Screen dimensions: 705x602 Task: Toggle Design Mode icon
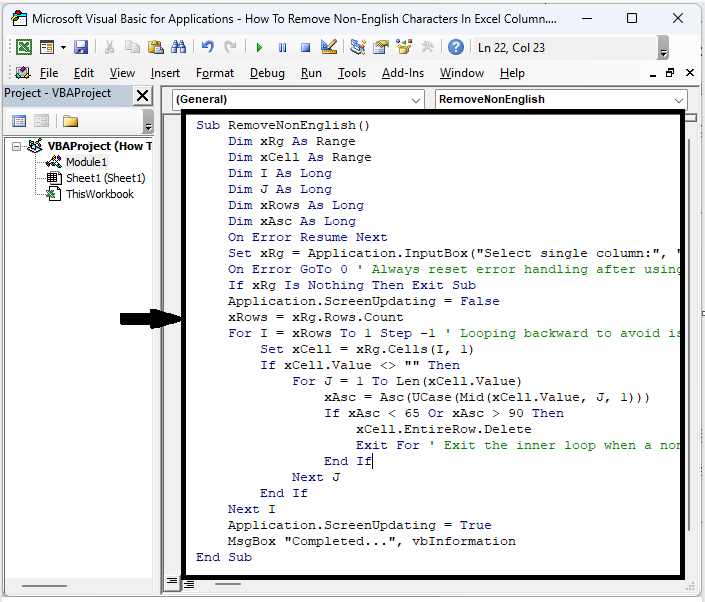pyautogui.click(x=329, y=47)
